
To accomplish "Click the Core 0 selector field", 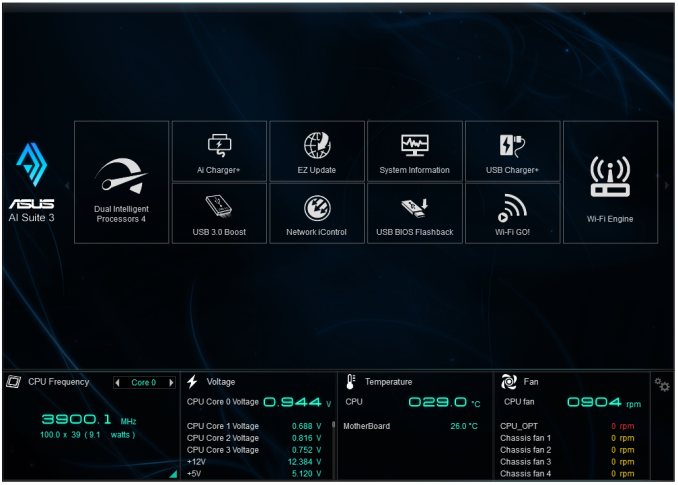I will pos(144,383).
